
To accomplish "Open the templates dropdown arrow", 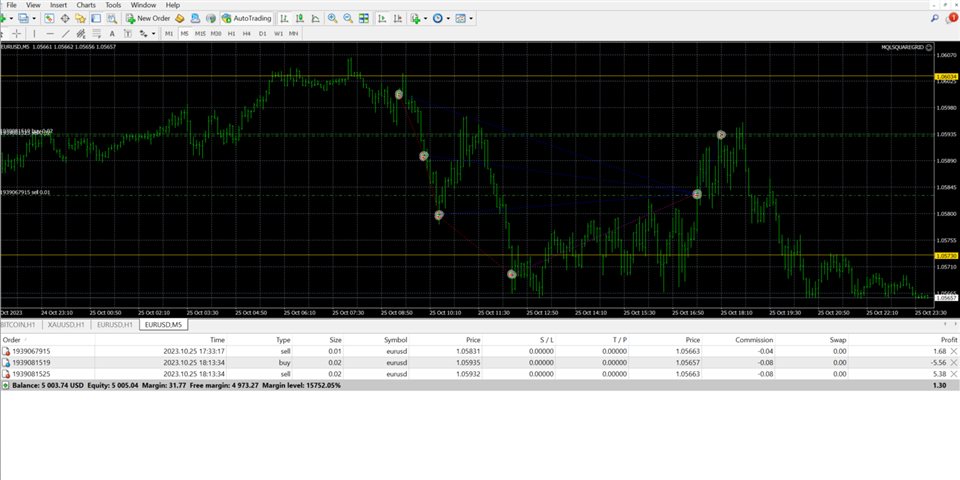I will pyautogui.click(x=471, y=18).
